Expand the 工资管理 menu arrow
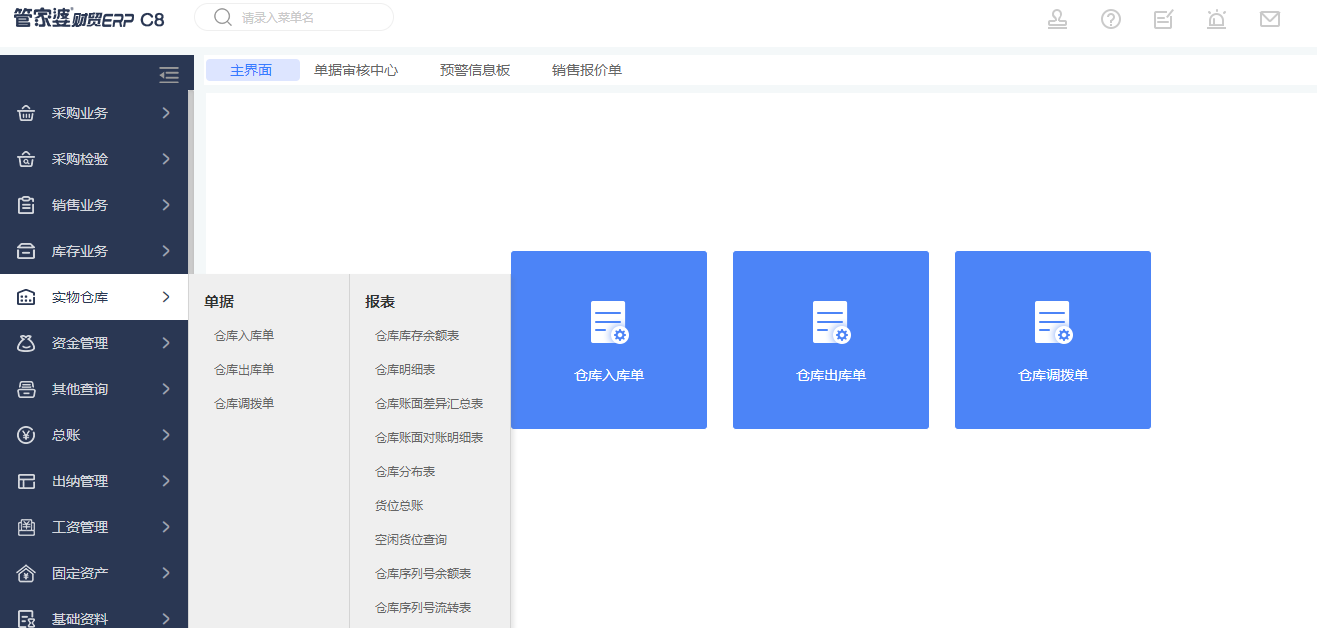The width and height of the screenshot is (1317, 628). (166, 527)
